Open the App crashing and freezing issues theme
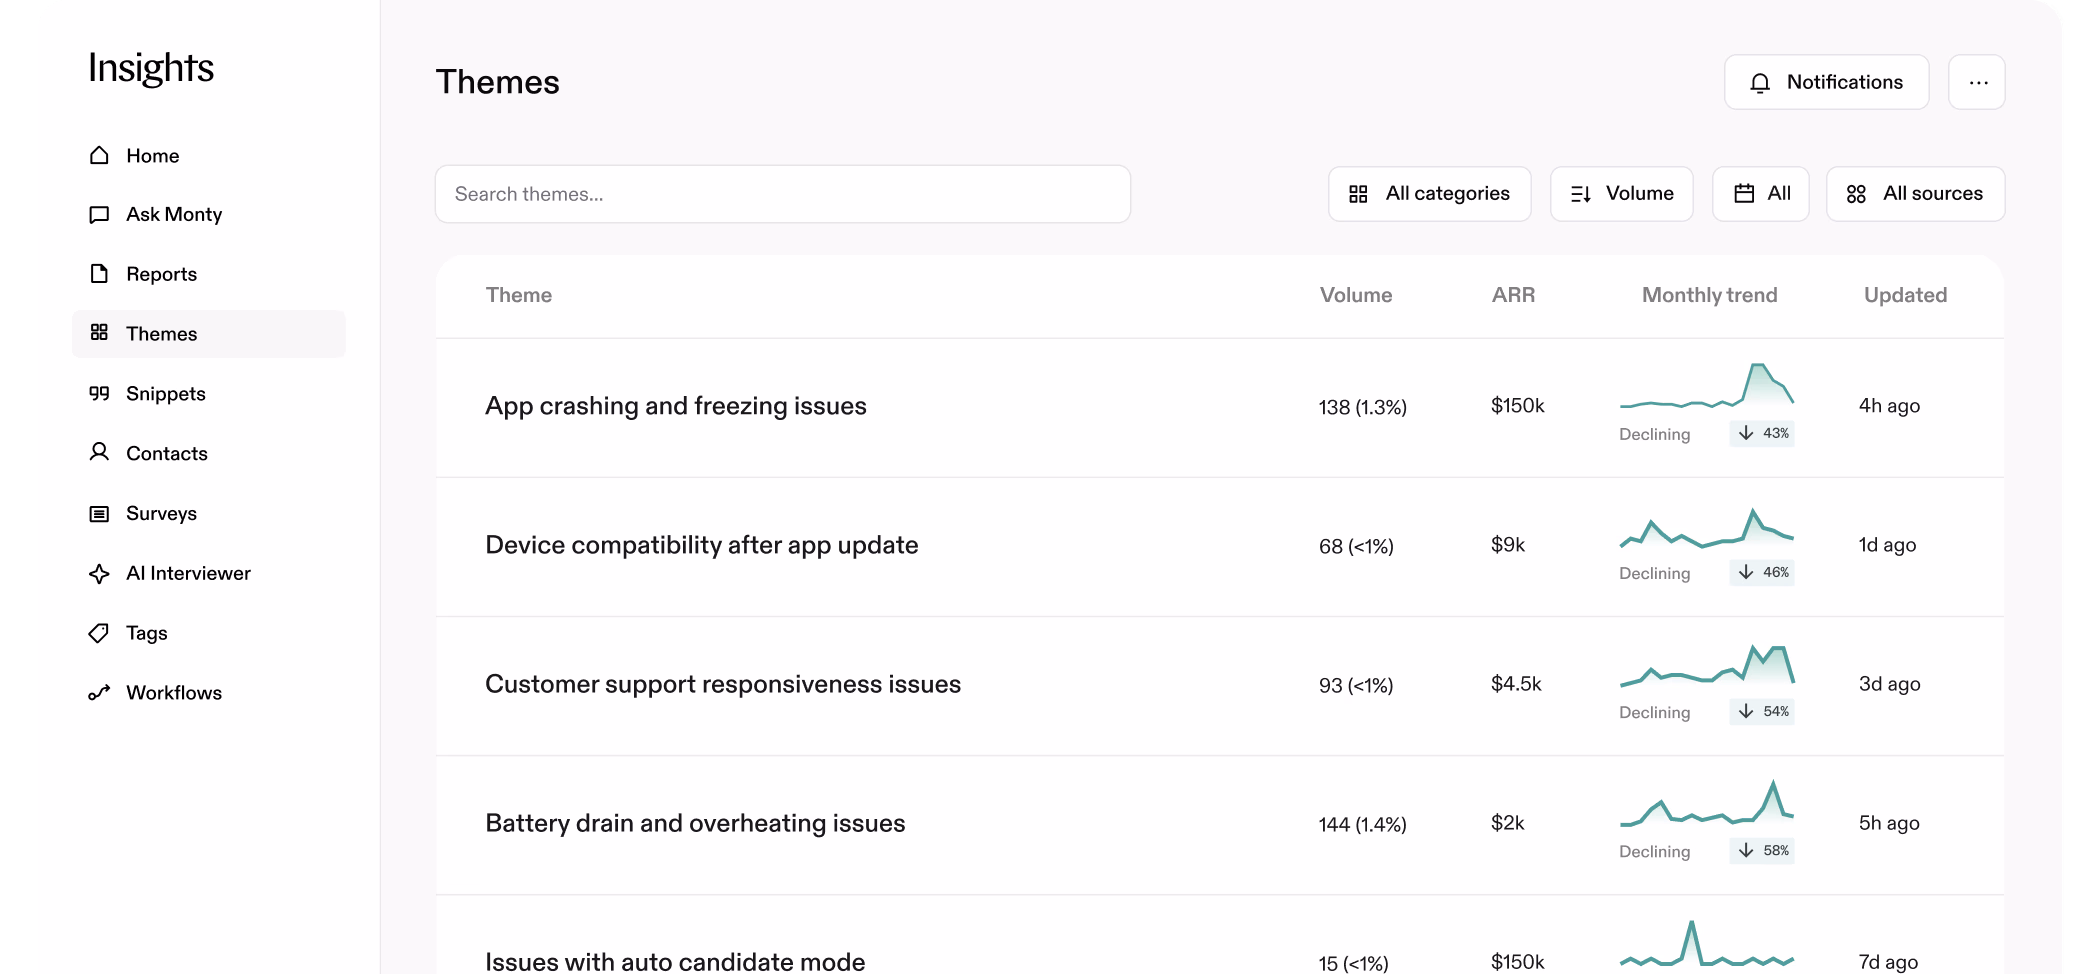The height and width of the screenshot is (974, 2100). [x=675, y=406]
